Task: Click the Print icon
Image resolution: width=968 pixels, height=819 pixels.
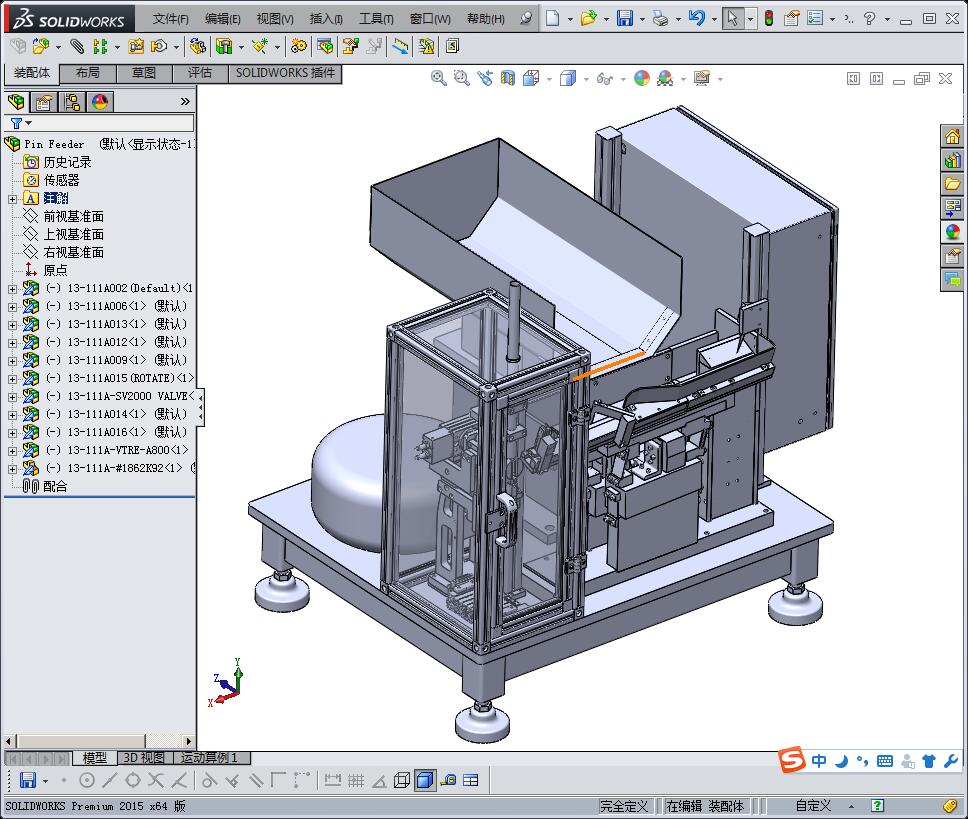Action: [661, 19]
